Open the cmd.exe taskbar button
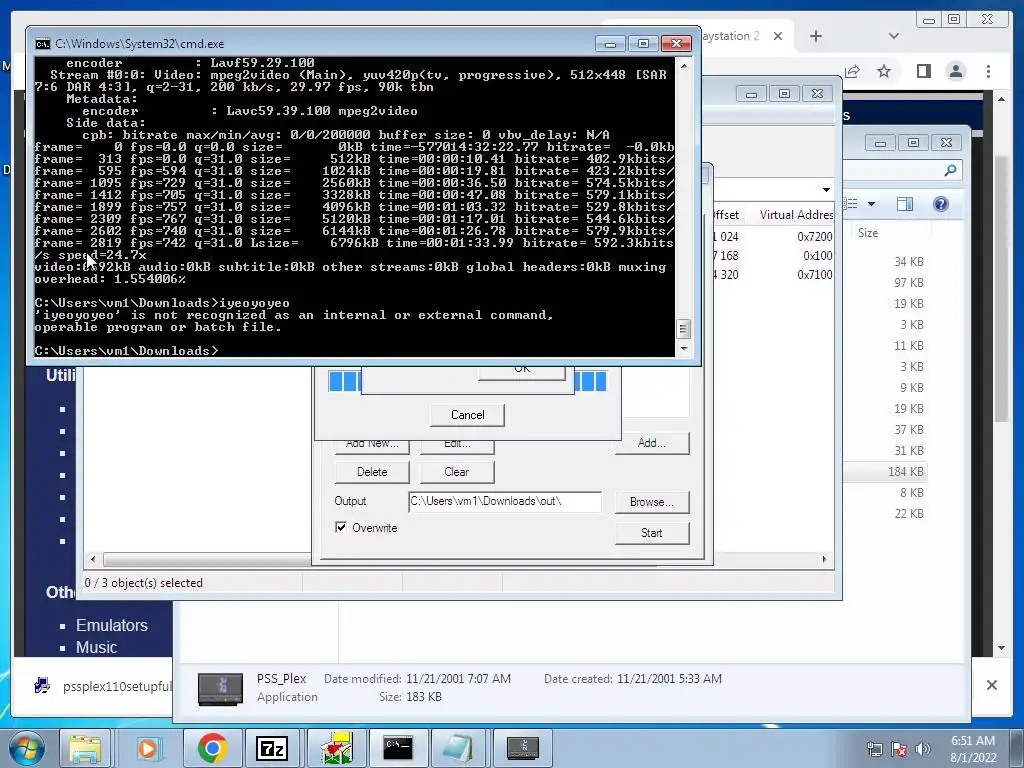Viewport: 1024px width, 768px height. (x=397, y=748)
